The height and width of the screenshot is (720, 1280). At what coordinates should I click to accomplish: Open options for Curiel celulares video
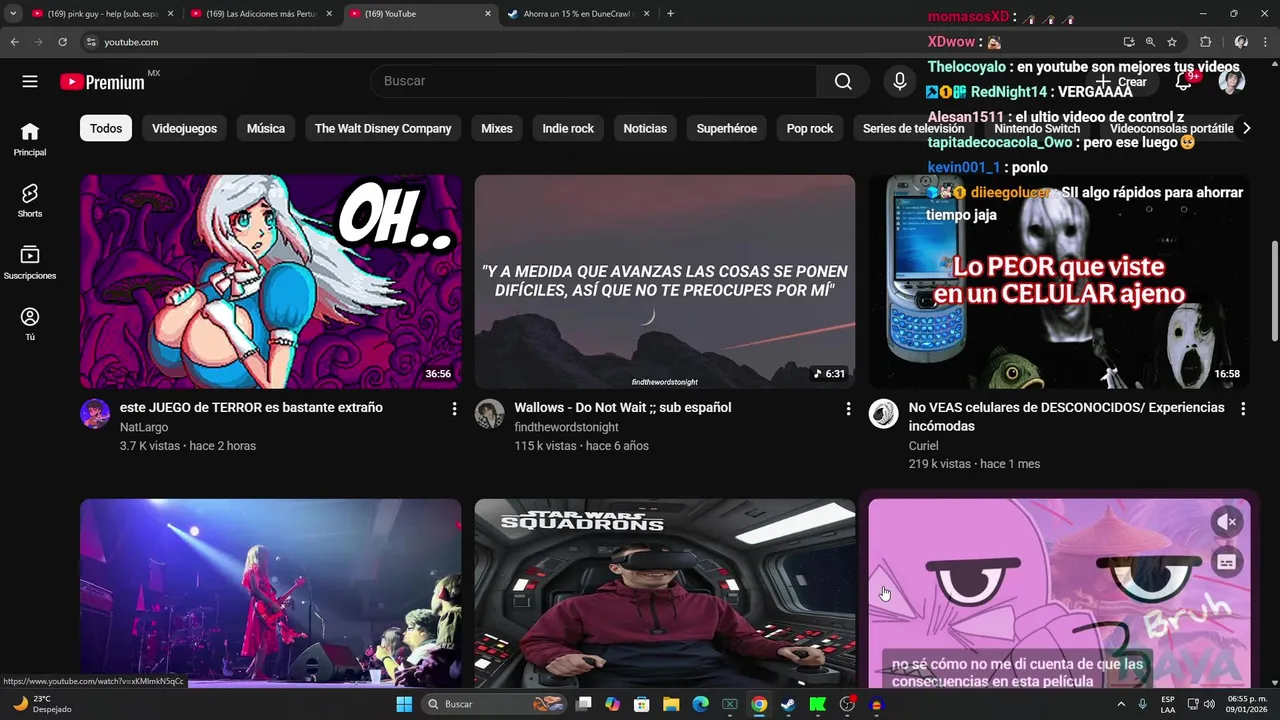1243,409
